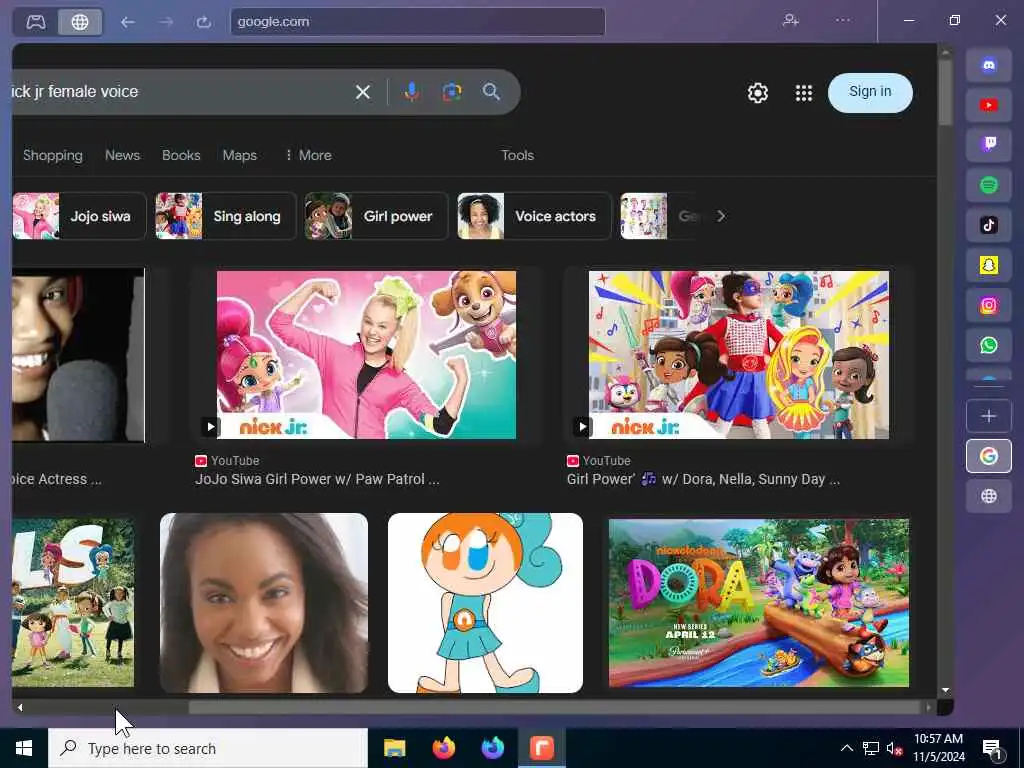Open the taskbar clock 10:57 AM
1024x768 pixels.
click(938, 748)
